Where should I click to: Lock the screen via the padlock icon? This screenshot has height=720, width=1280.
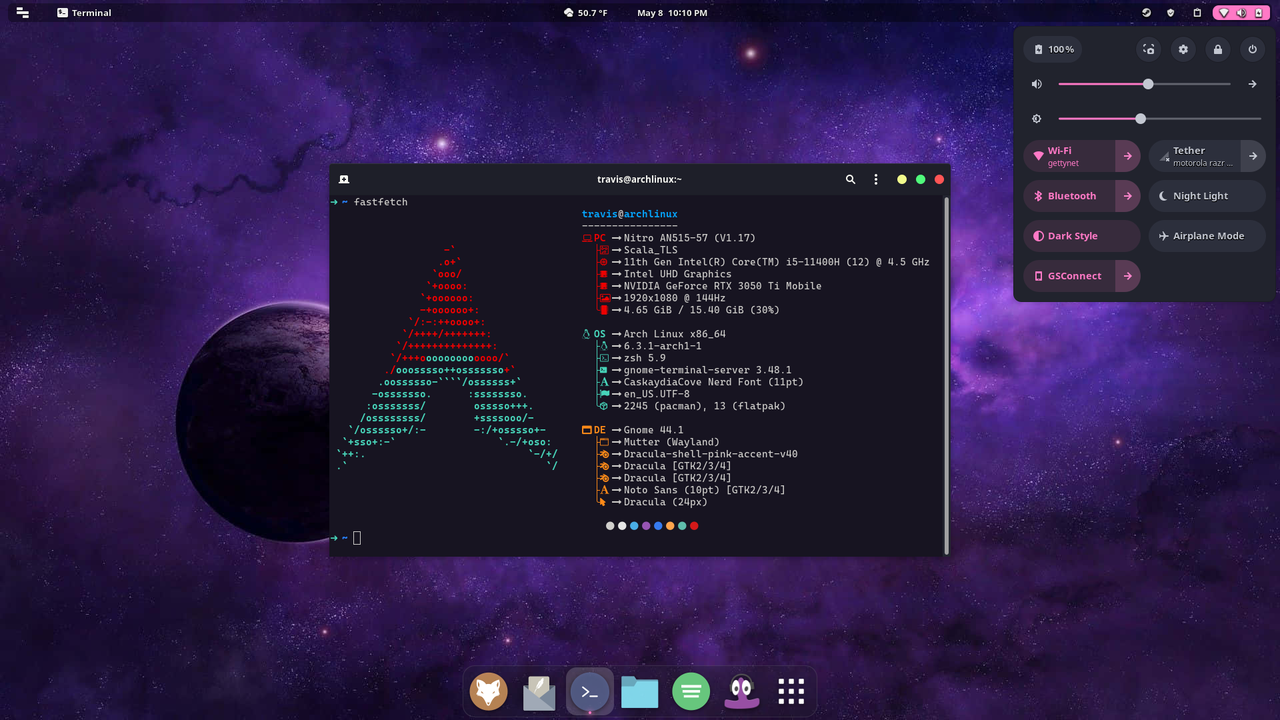[x=1218, y=49]
